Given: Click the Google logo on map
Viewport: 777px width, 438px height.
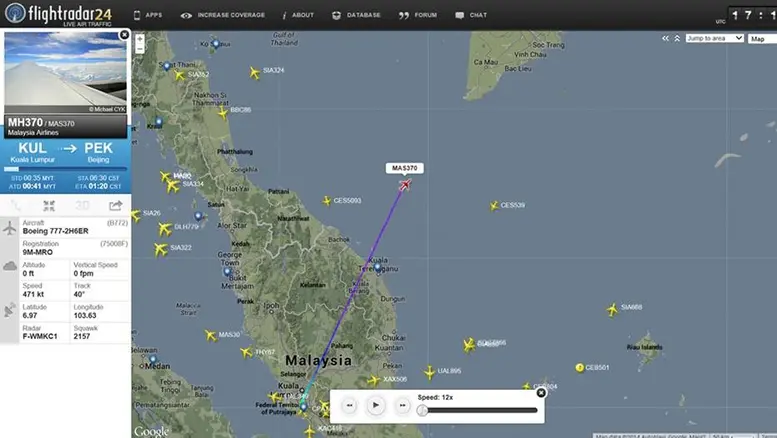Looking at the screenshot, I should click(151, 432).
